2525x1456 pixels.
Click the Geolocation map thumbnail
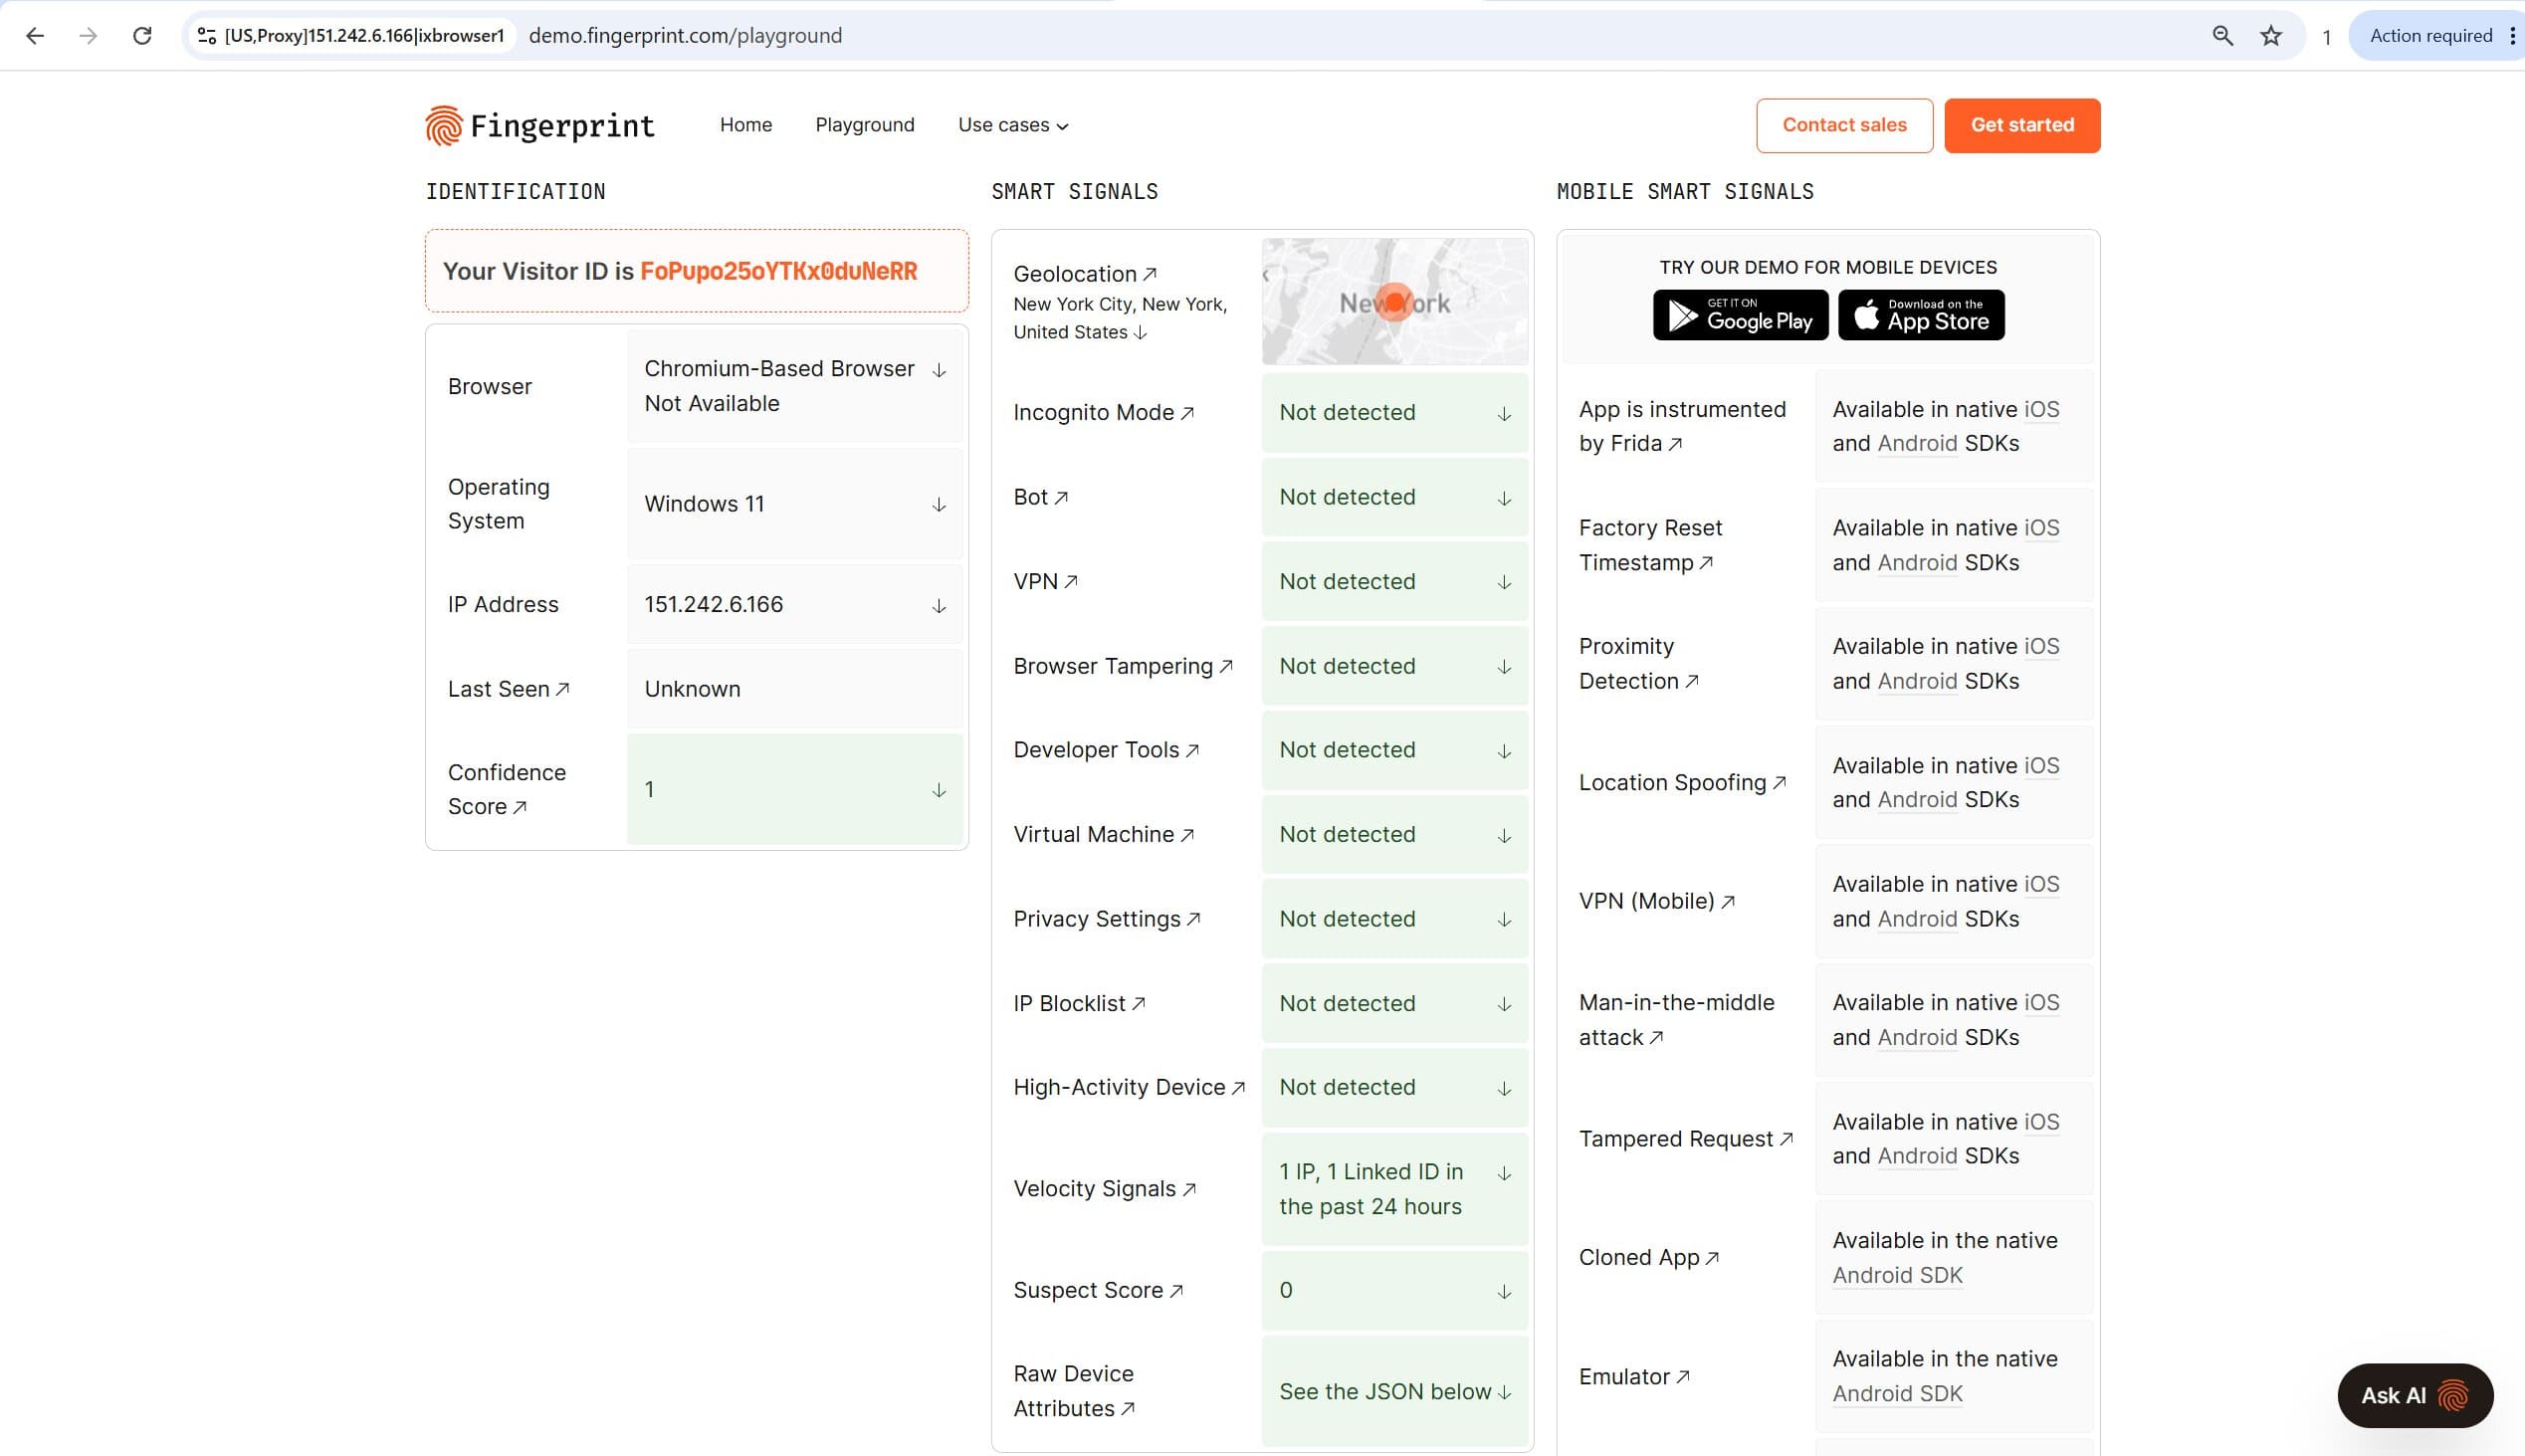1395,301
